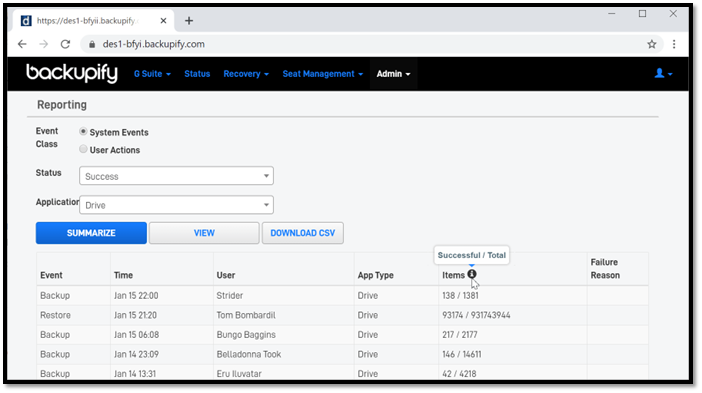
Task: Click the Reporting page heading
Action: [62, 105]
